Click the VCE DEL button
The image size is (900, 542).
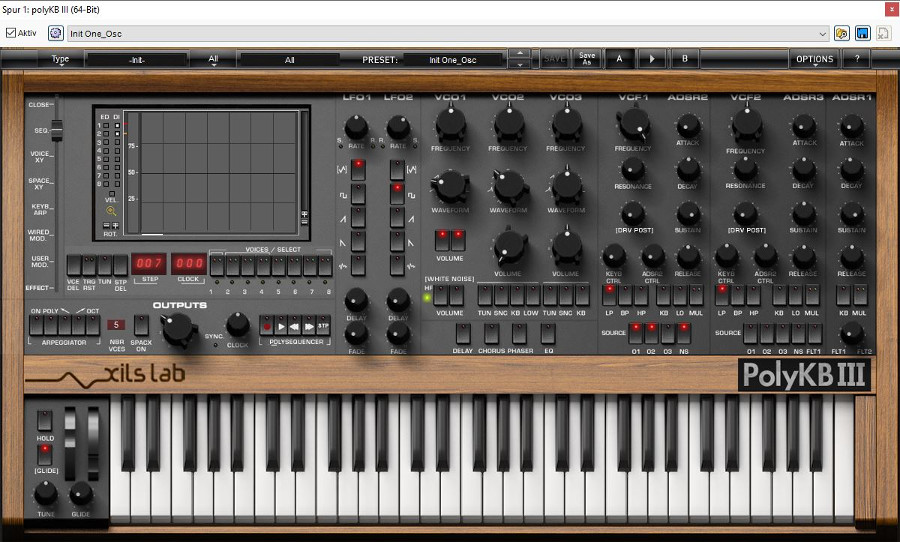(73, 265)
